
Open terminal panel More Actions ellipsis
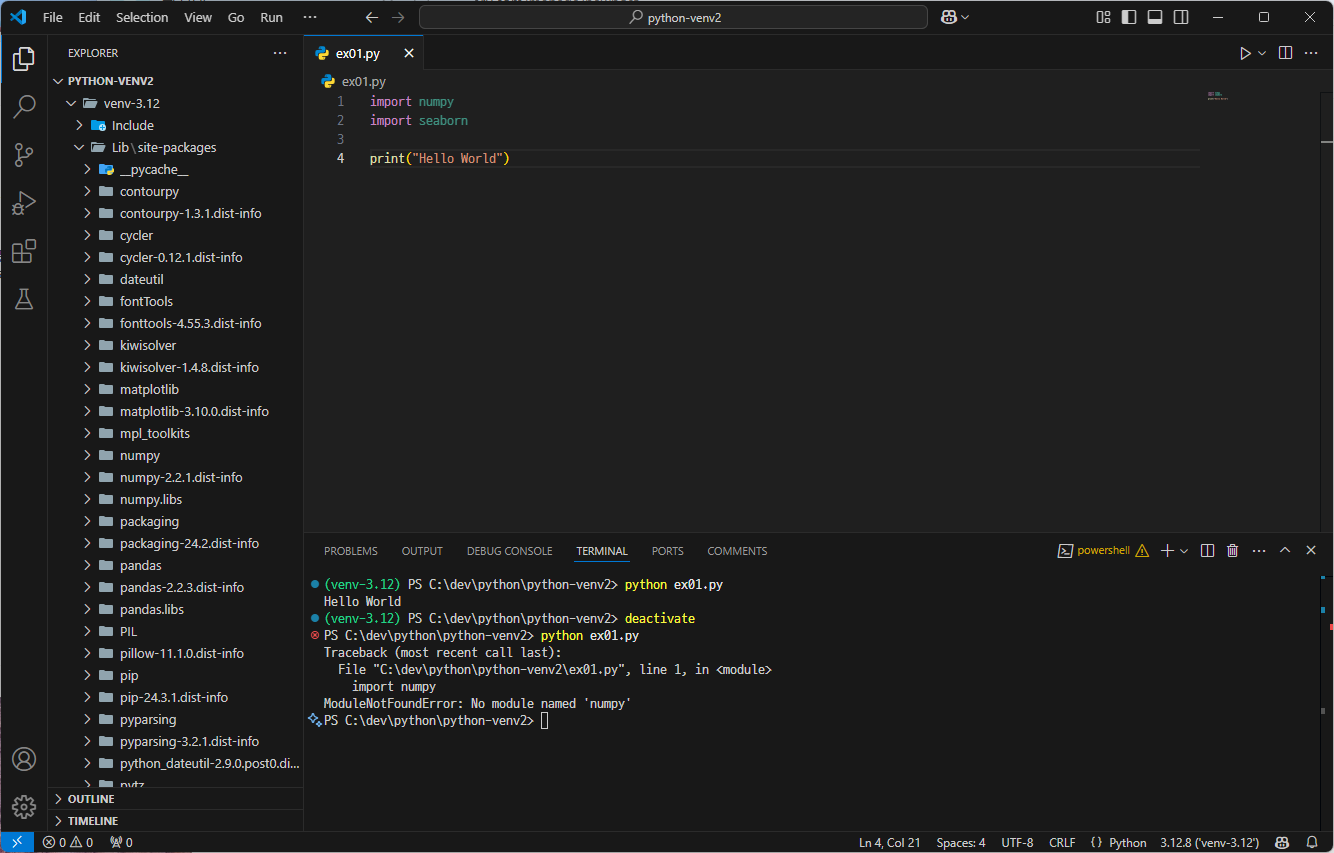[x=1259, y=551]
